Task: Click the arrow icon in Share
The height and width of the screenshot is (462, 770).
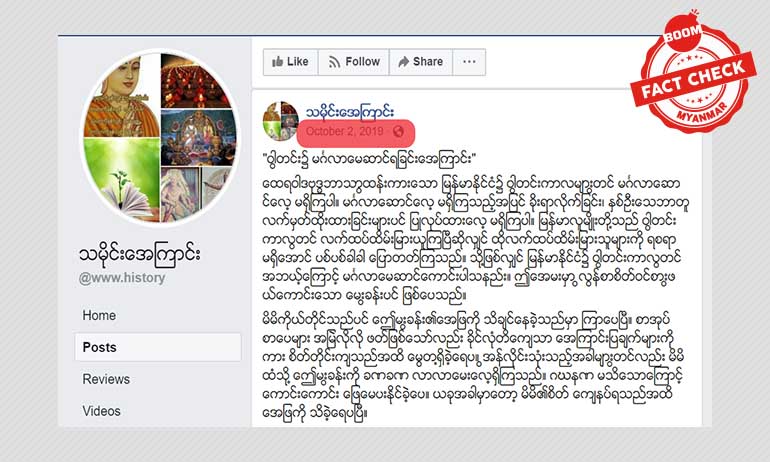Action: coord(404,61)
